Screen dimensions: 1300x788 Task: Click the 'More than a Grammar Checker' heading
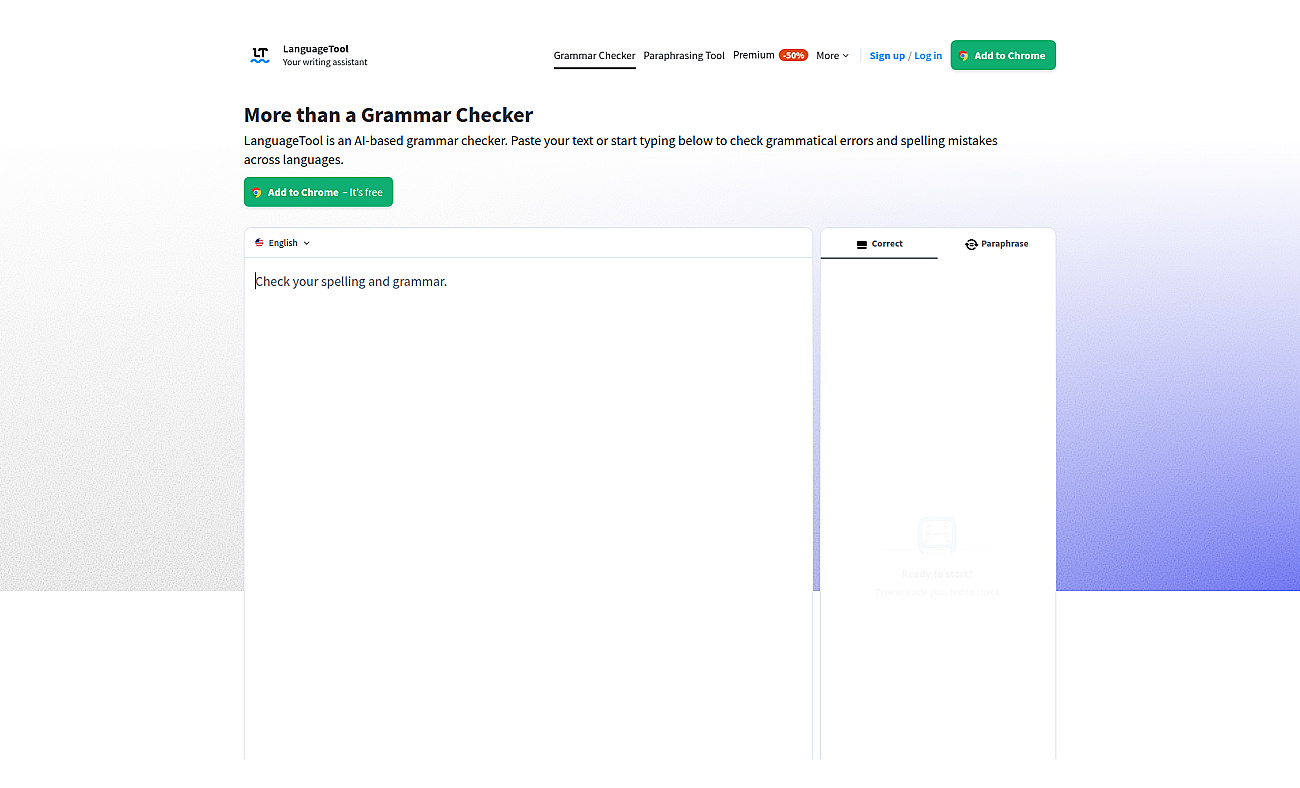pos(389,114)
